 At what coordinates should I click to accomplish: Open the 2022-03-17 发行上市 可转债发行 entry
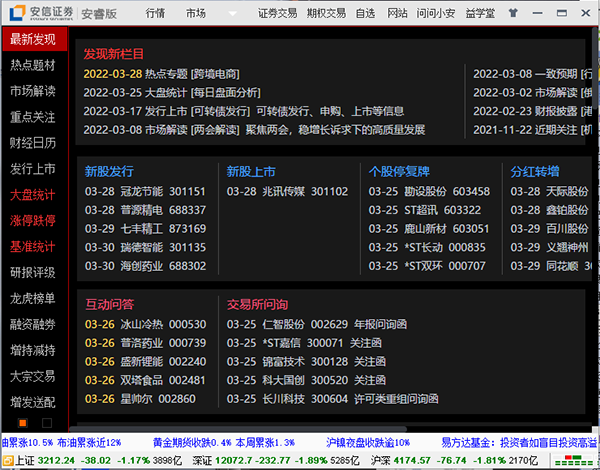pos(244,111)
